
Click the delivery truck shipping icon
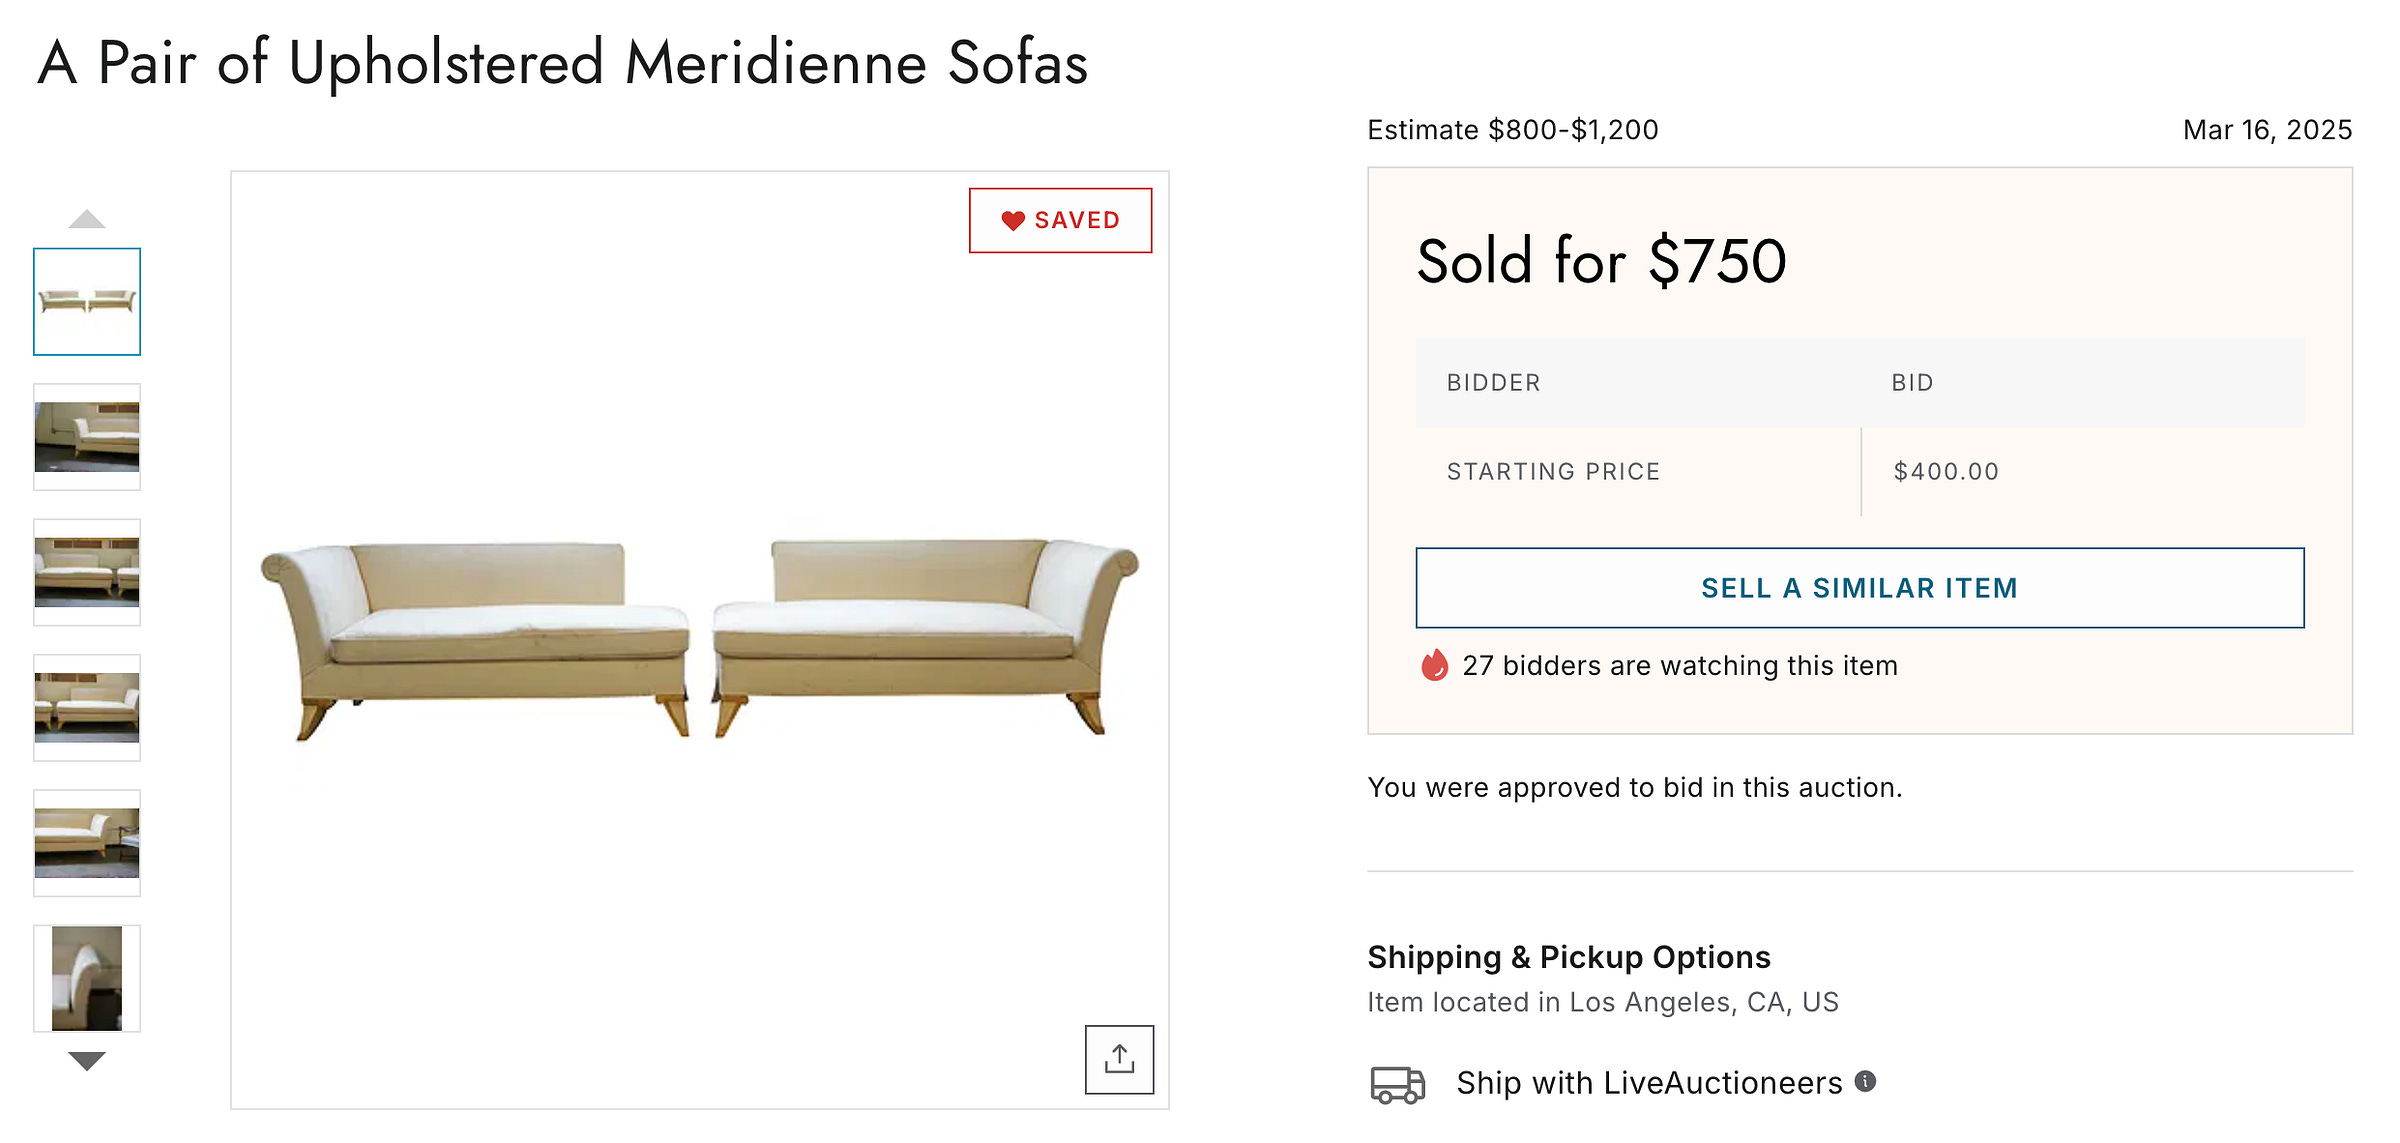(1397, 1084)
